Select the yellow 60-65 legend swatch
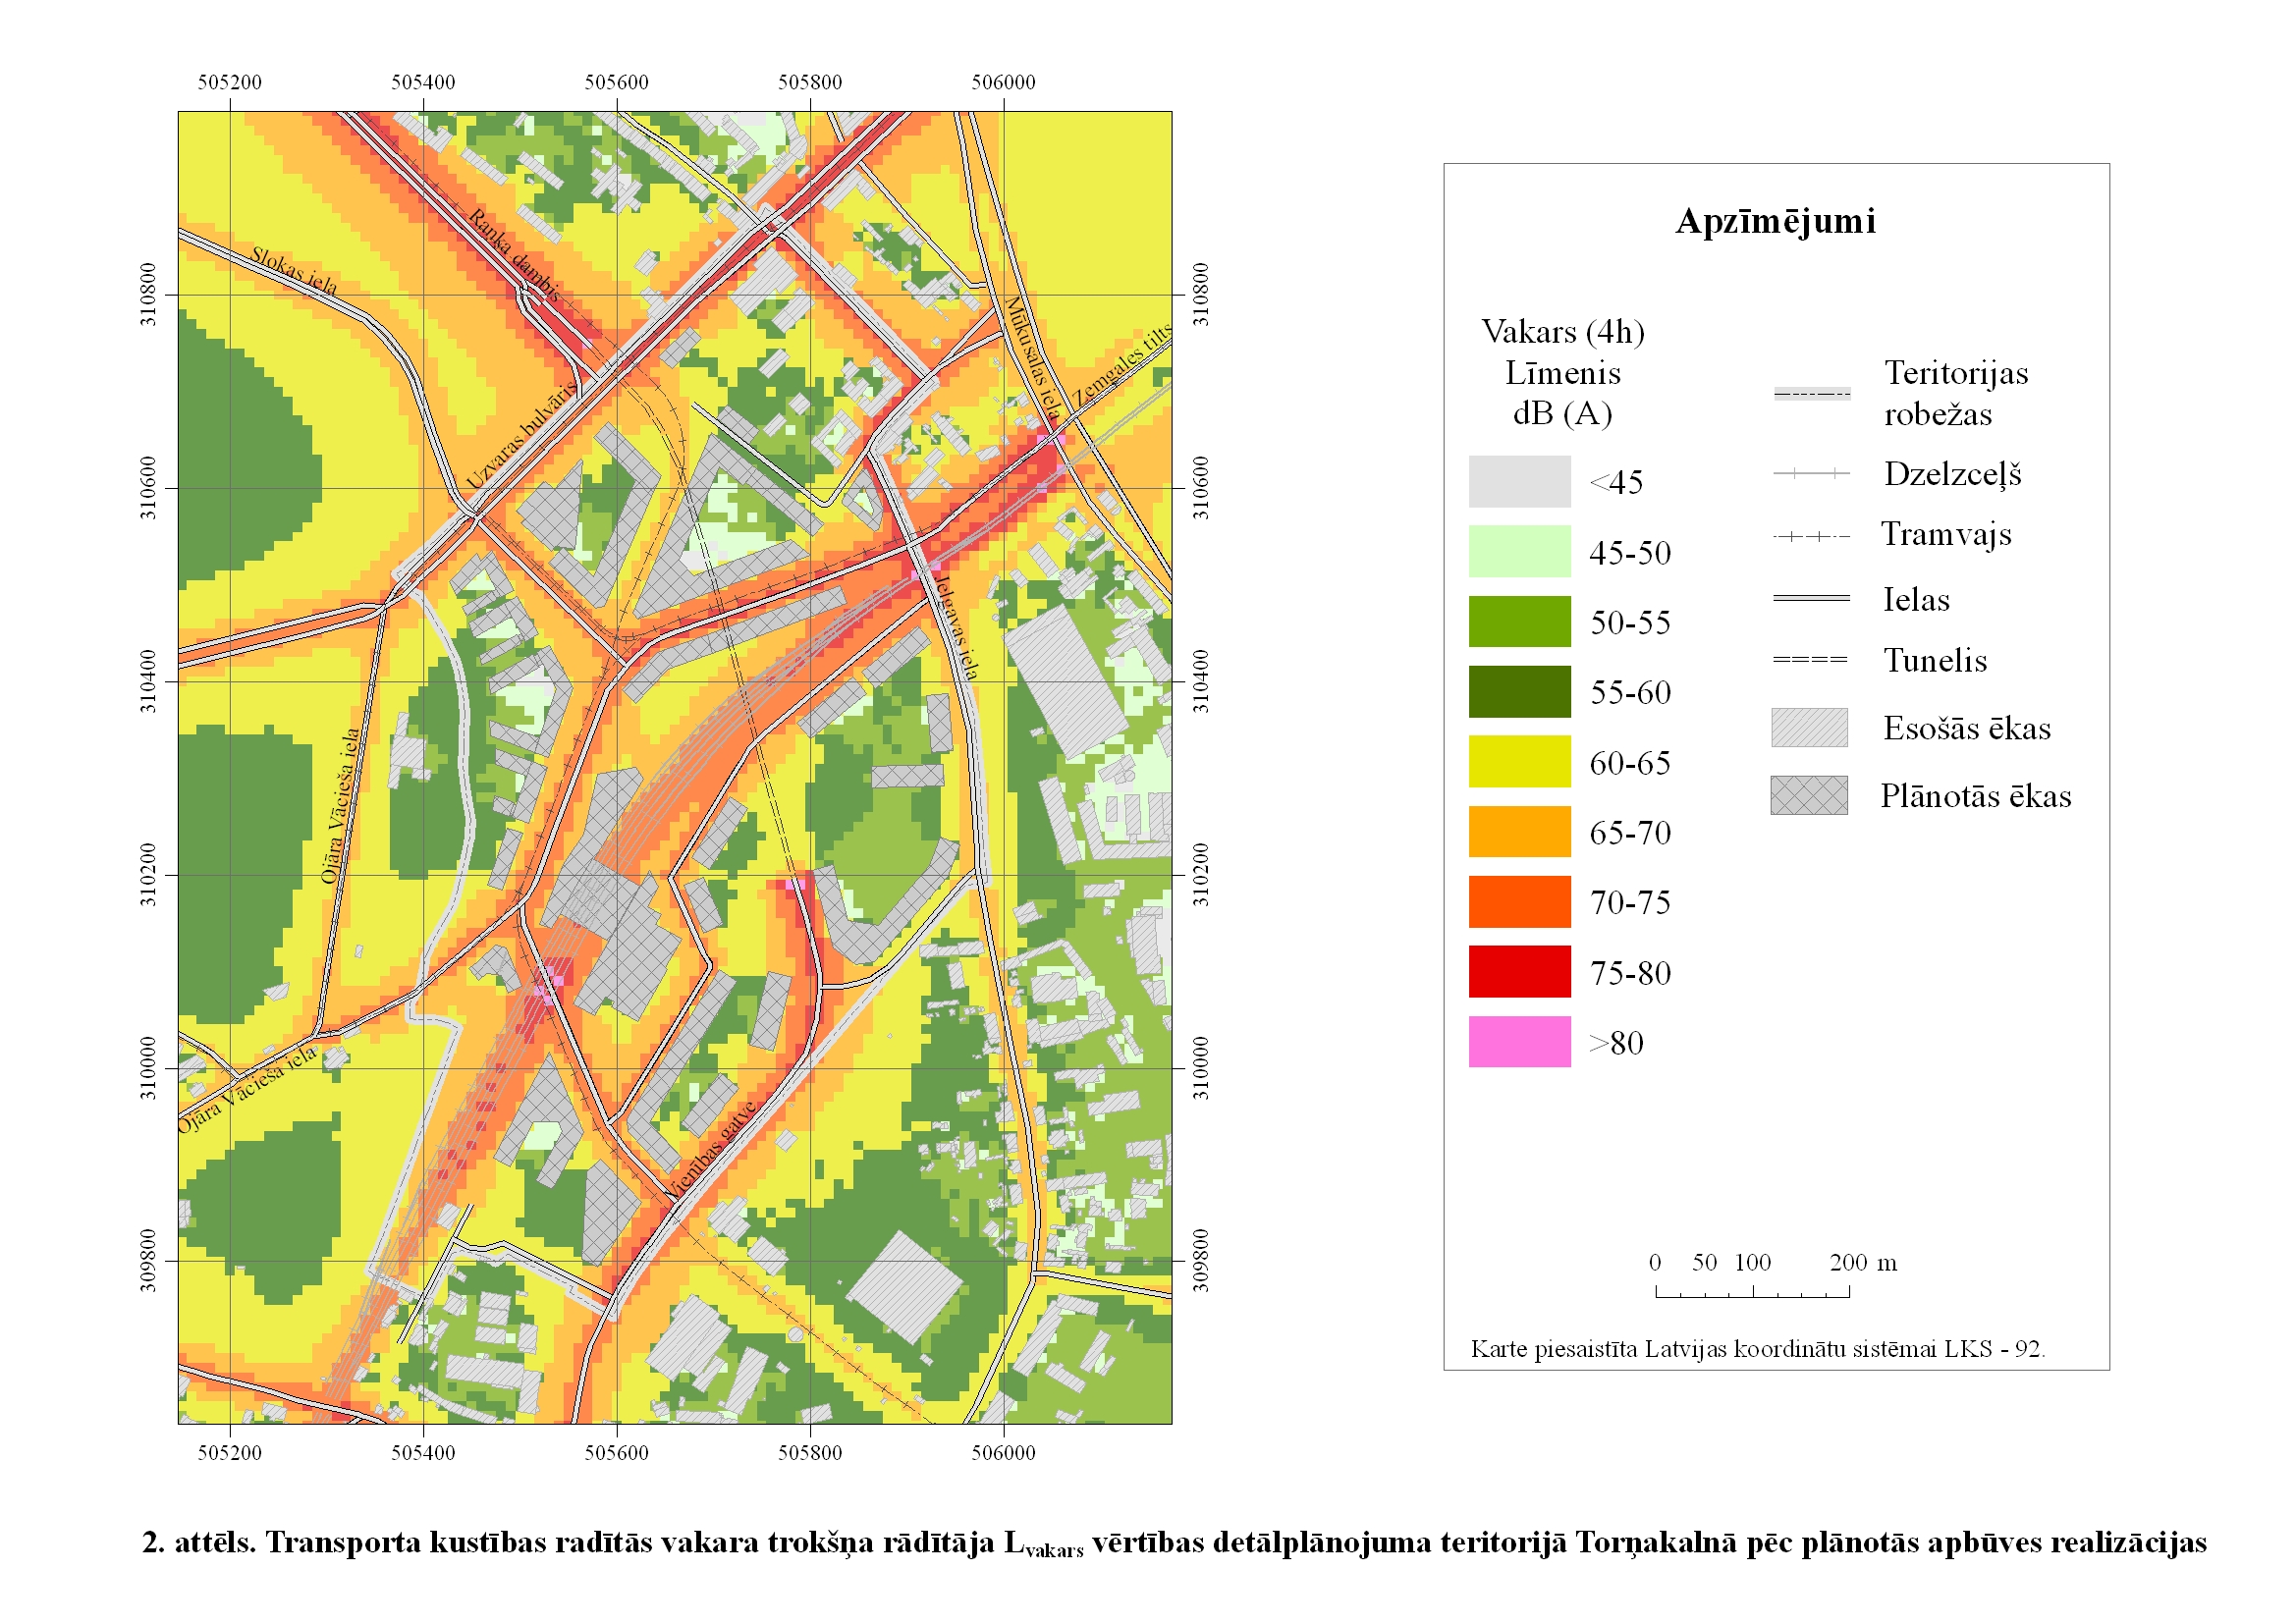 point(1519,762)
